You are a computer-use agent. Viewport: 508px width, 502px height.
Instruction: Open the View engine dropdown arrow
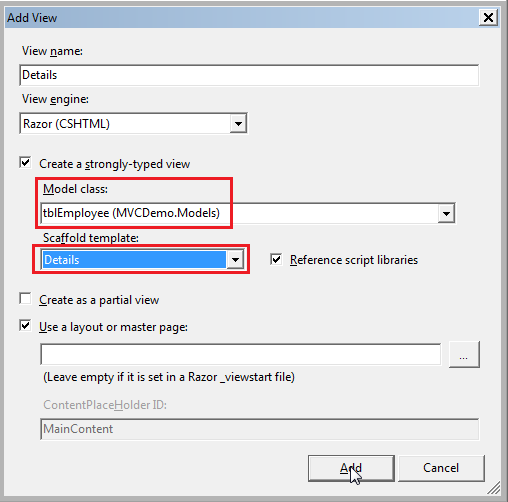pyautogui.click(x=238, y=124)
